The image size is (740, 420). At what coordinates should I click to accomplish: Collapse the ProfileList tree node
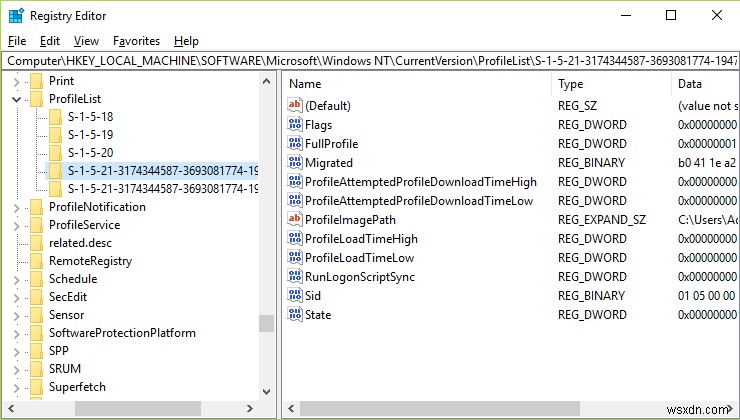click(17, 99)
